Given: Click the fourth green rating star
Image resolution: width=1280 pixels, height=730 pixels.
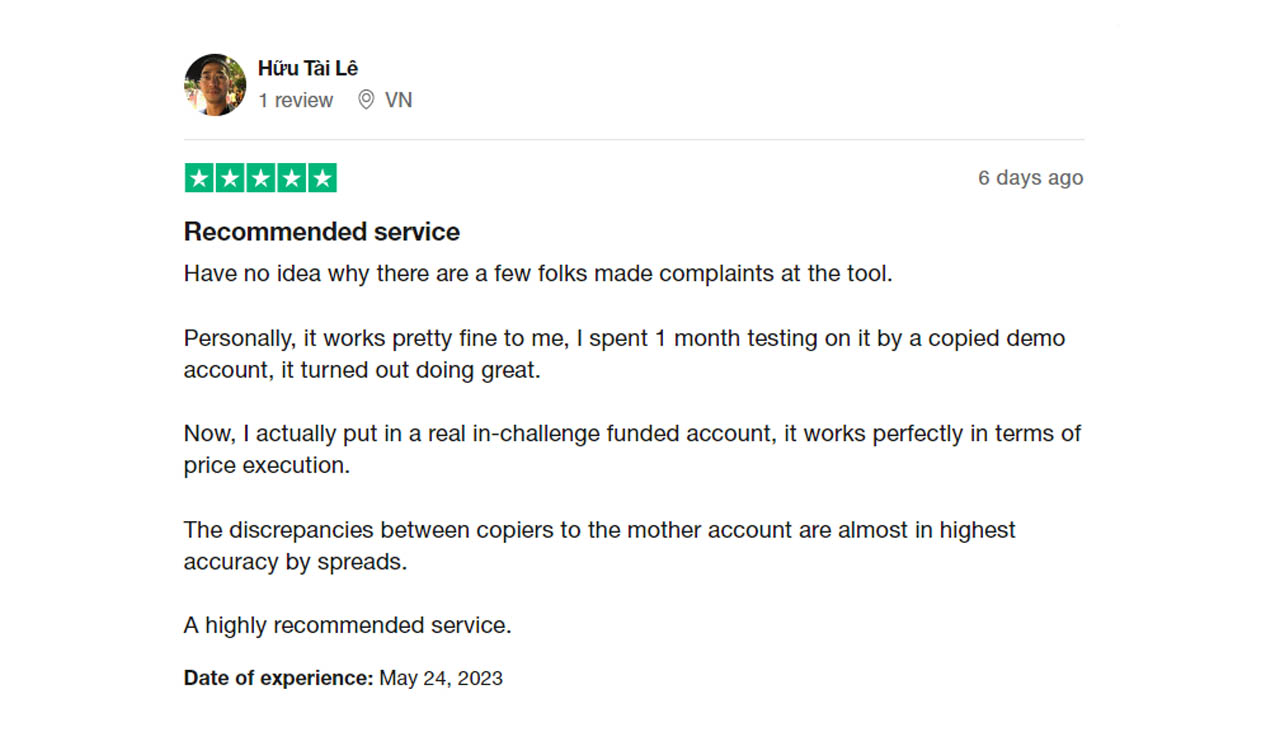Looking at the screenshot, I should [291, 178].
